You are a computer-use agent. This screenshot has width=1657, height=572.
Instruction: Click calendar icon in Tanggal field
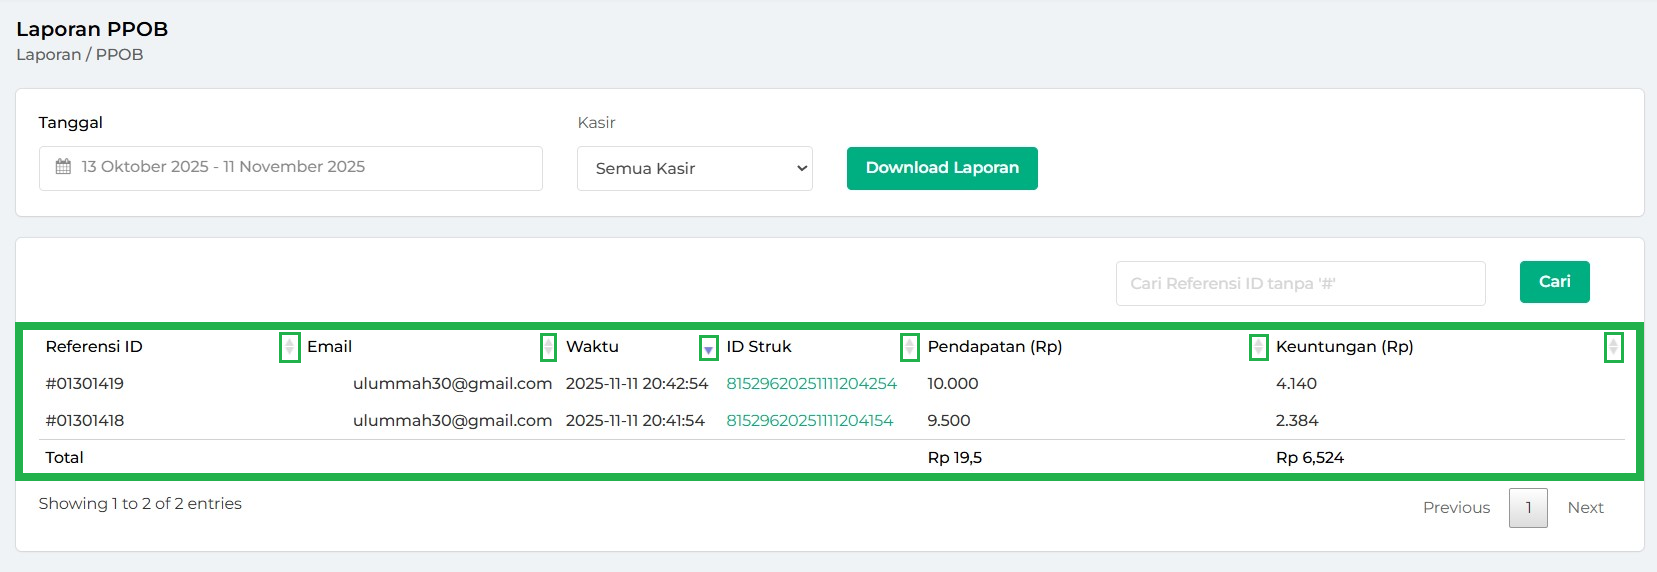pos(63,167)
